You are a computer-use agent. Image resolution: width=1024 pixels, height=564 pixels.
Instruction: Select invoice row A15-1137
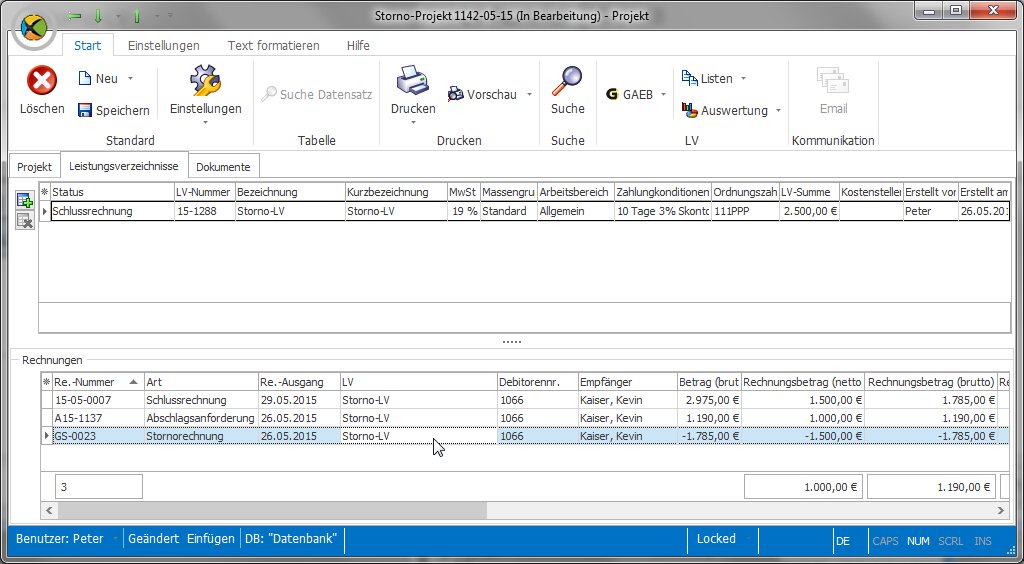tap(524, 418)
